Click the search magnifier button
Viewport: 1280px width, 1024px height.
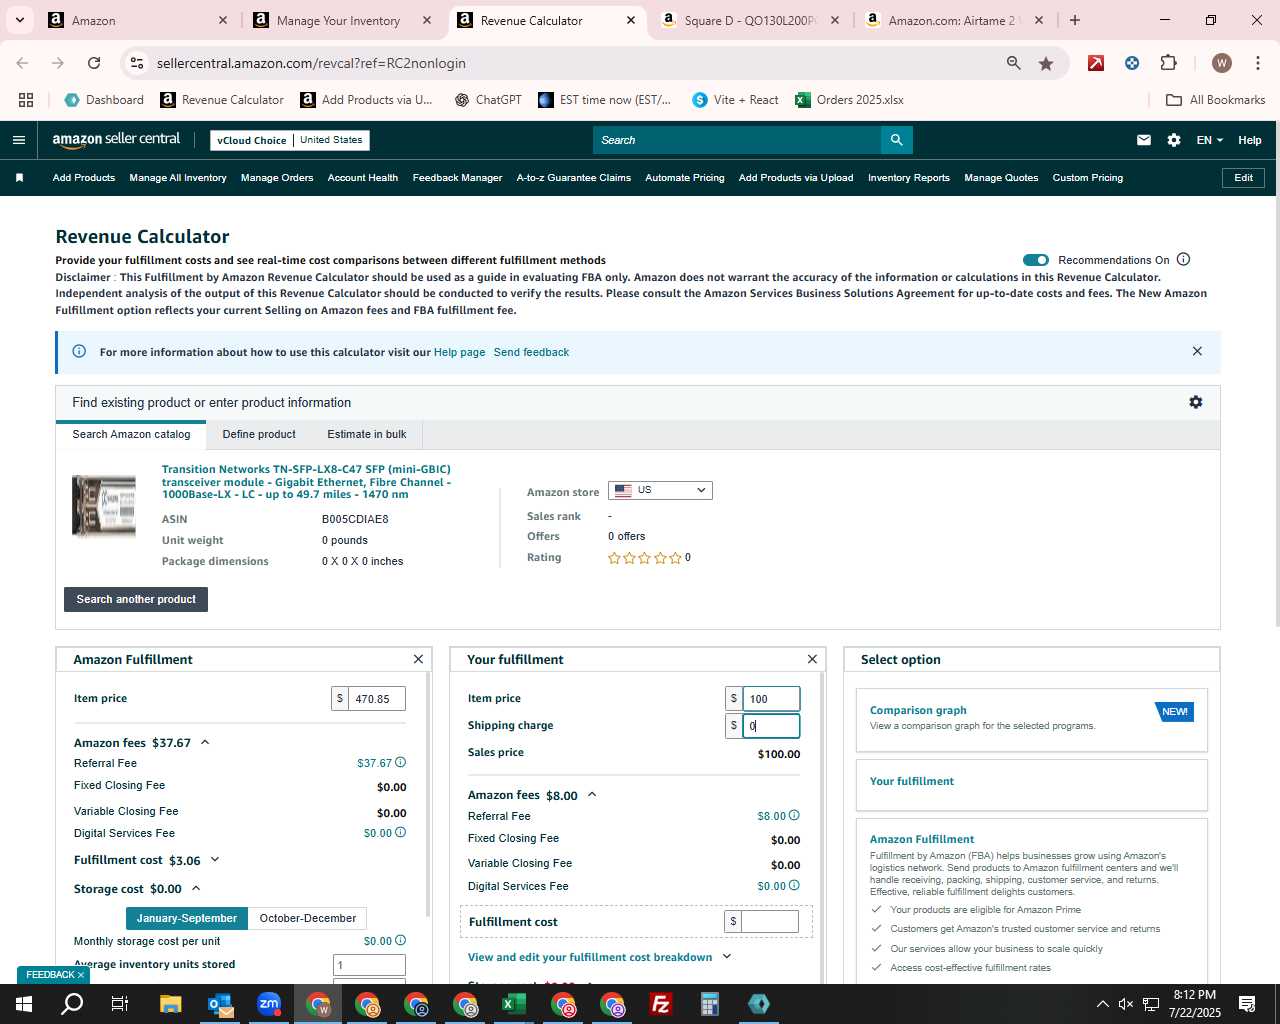tap(896, 140)
